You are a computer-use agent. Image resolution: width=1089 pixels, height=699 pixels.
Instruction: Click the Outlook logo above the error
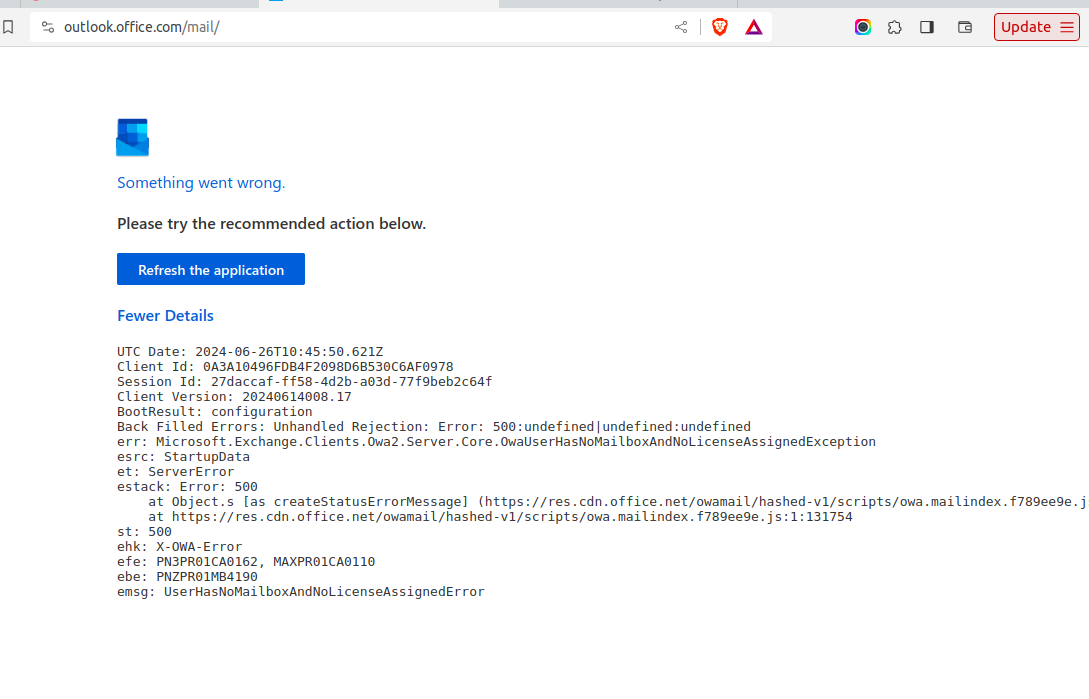coord(132,137)
